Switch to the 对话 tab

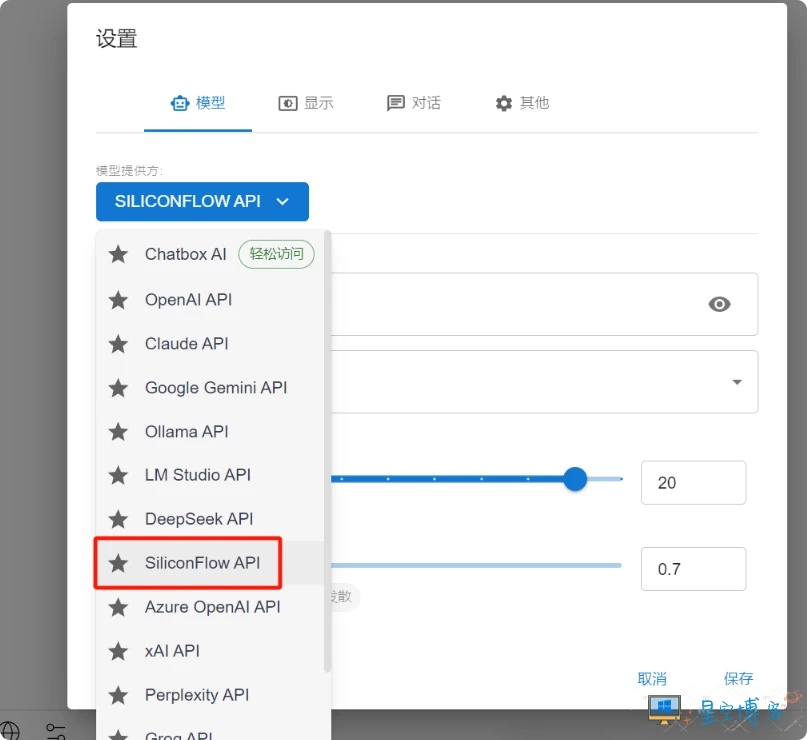click(414, 103)
